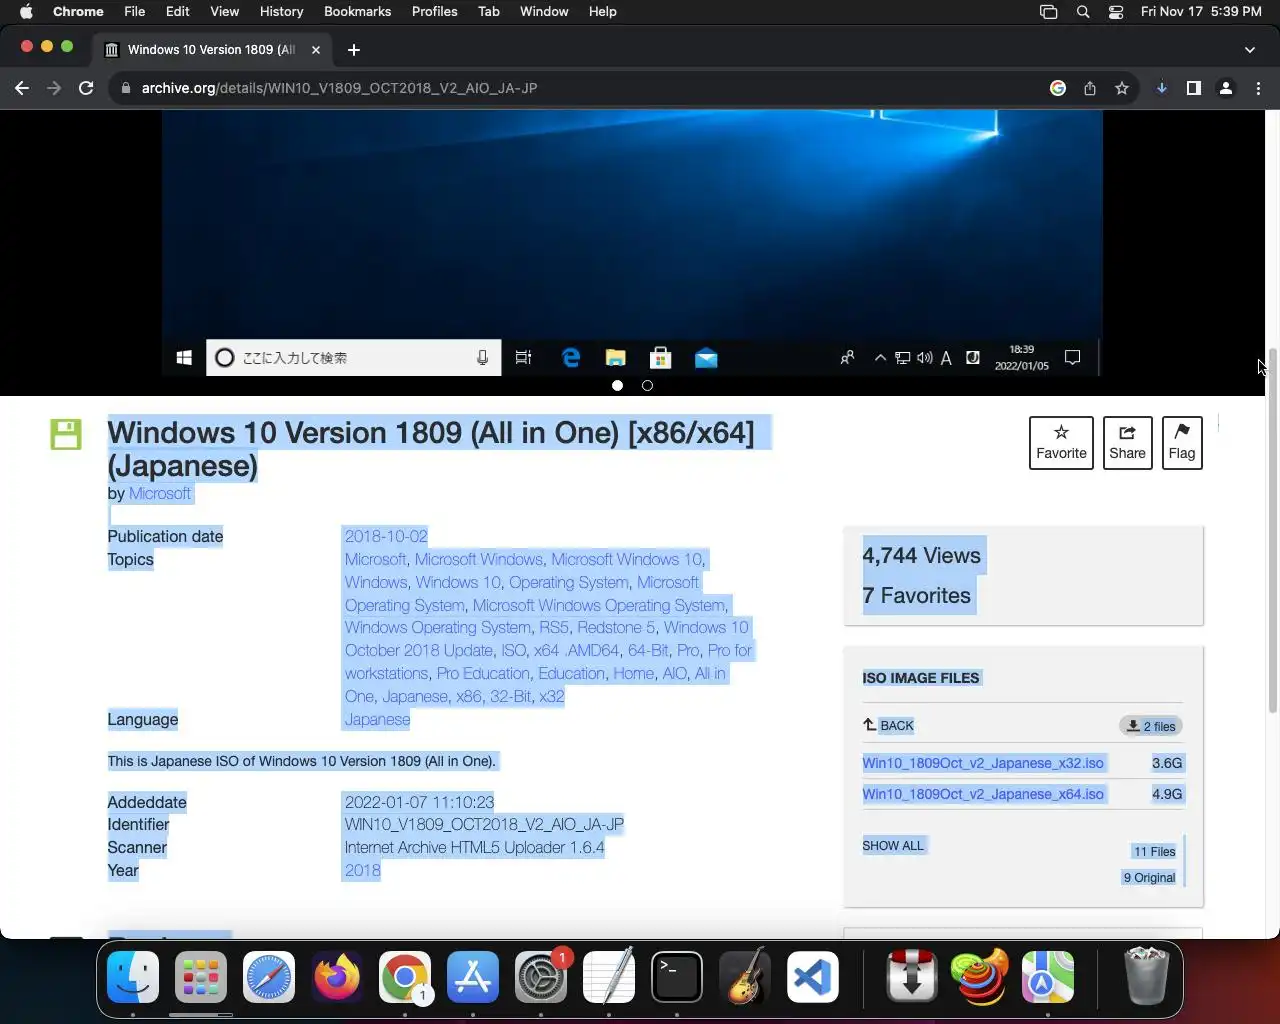The width and height of the screenshot is (1280, 1024).
Task: Open the View menu
Action: pyautogui.click(x=224, y=11)
